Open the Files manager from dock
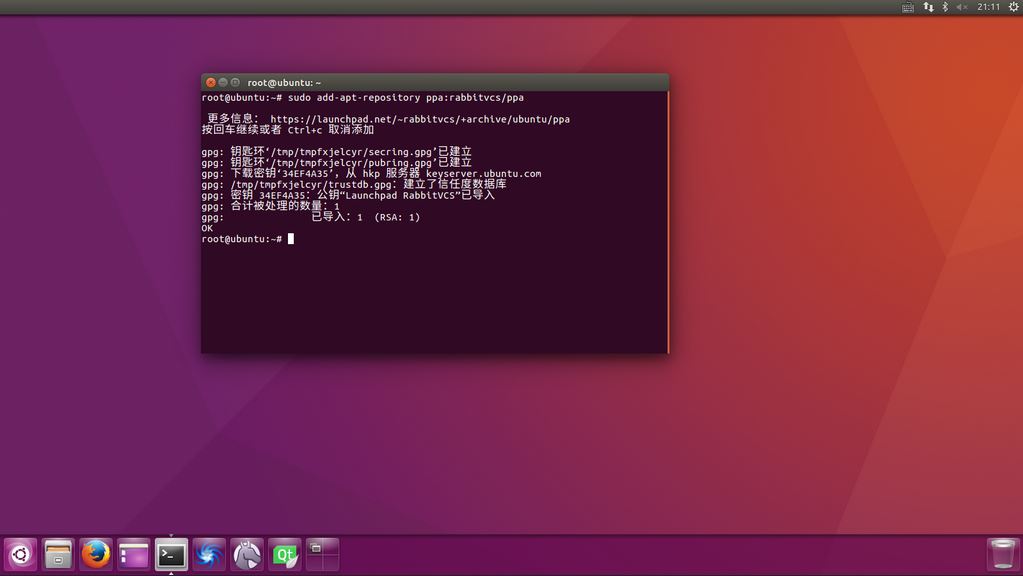 click(x=59, y=554)
